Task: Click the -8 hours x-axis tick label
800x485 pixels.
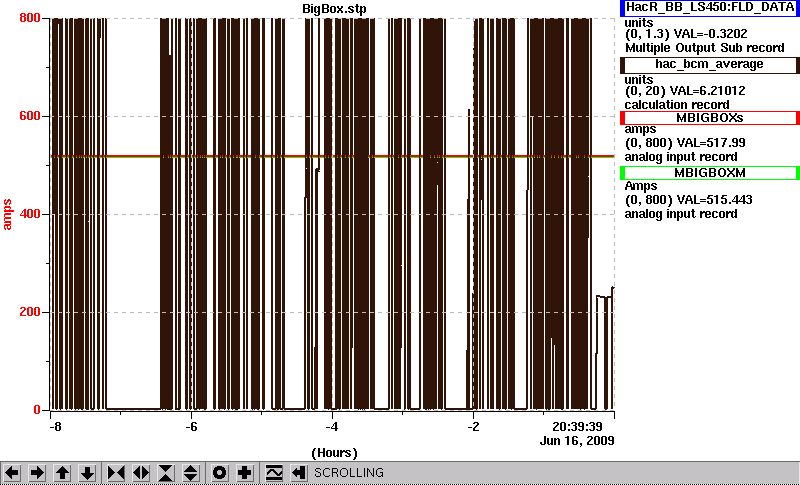Action: [56, 426]
